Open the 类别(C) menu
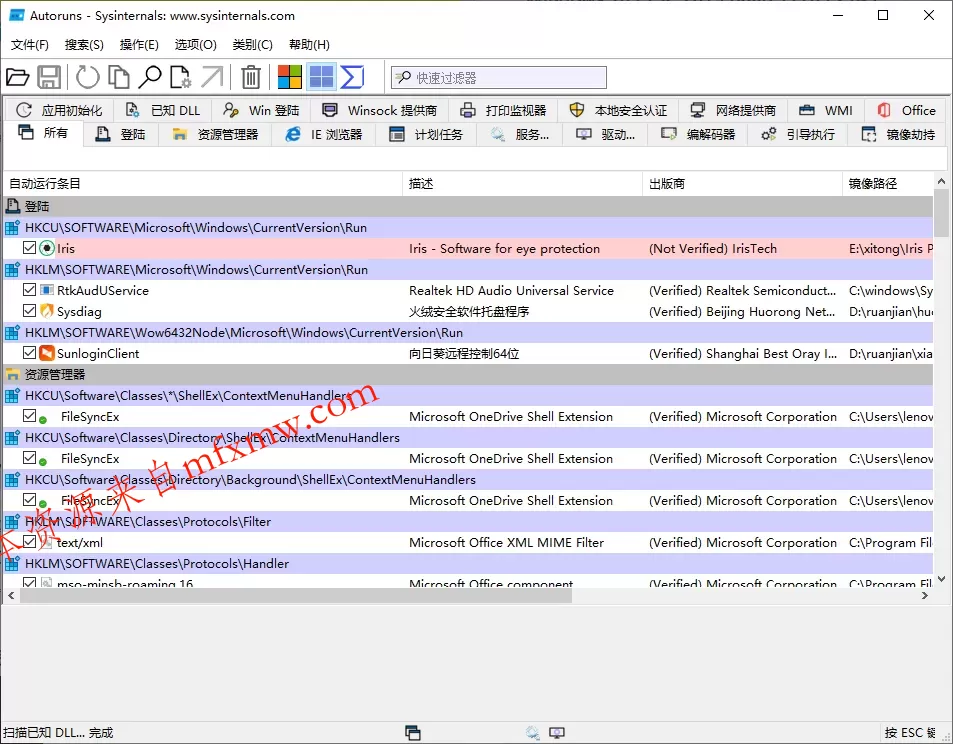This screenshot has width=953, height=744. click(252, 44)
